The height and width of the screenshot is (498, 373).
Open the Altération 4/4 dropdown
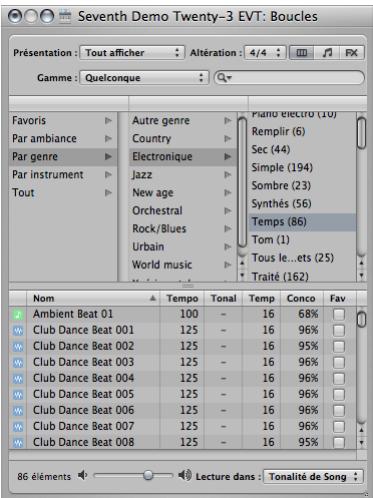click(x=265, y=53)
